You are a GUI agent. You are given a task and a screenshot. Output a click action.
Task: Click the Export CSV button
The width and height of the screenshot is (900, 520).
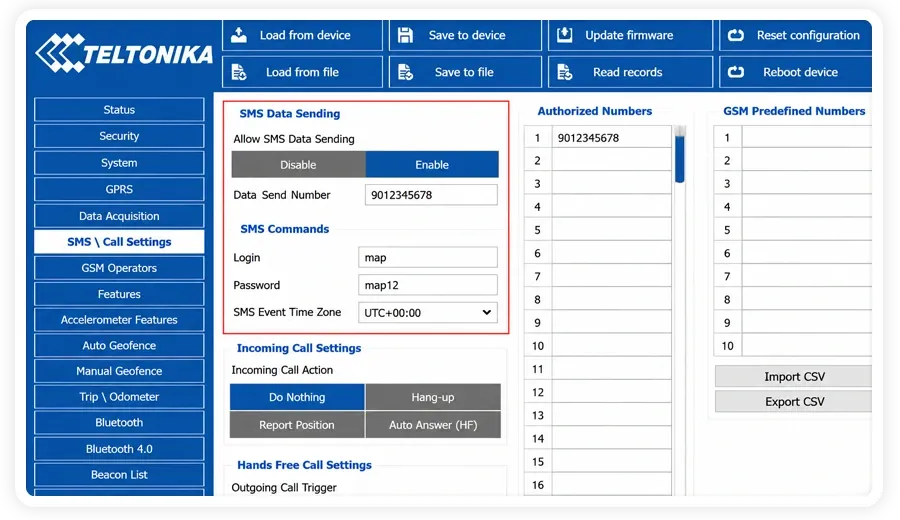[794, 402]
